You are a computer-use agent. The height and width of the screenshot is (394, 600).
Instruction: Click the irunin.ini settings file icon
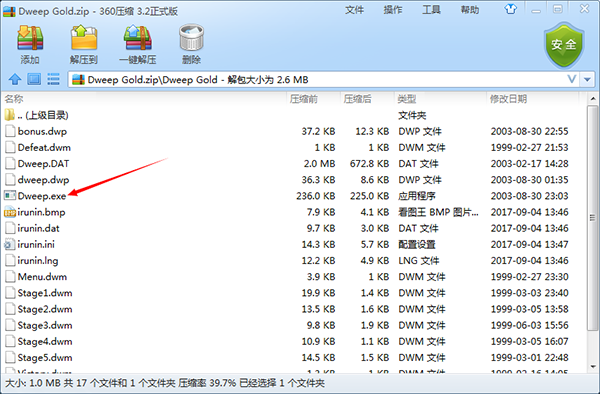(10, 244)
